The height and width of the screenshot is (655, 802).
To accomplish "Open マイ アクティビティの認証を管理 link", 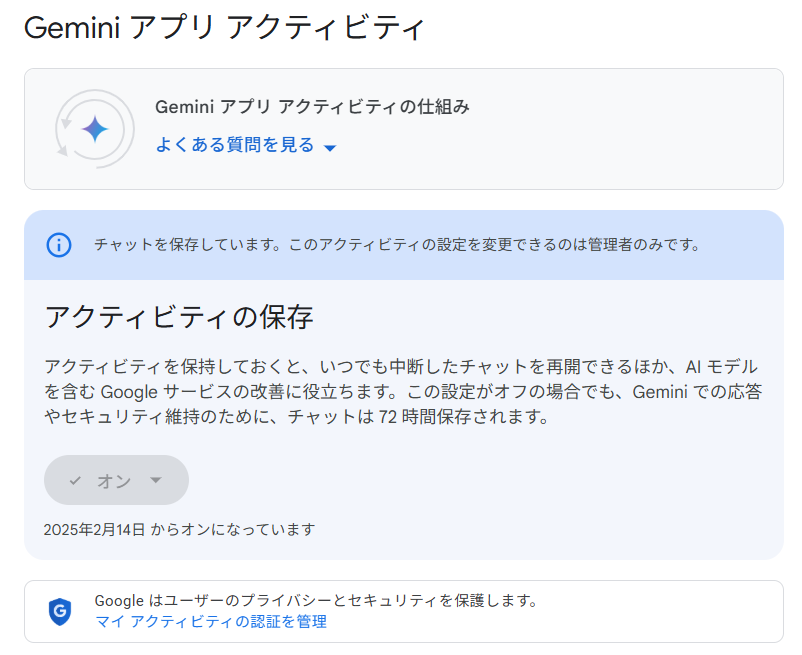I will point(210,622).
